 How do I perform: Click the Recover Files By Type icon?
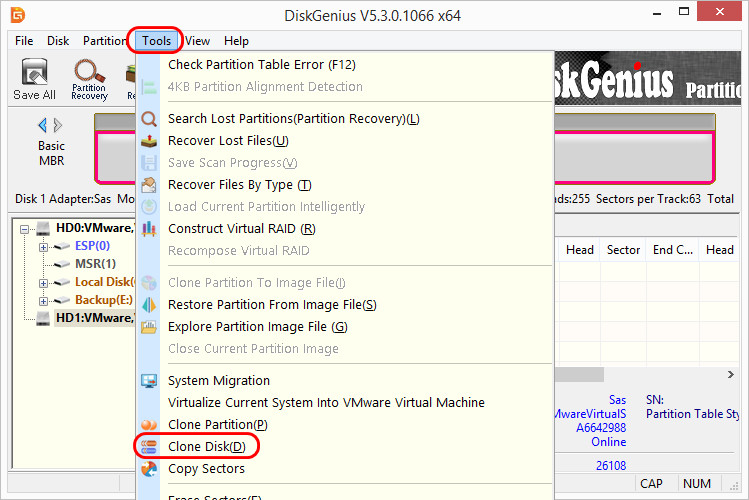[149, 185]
